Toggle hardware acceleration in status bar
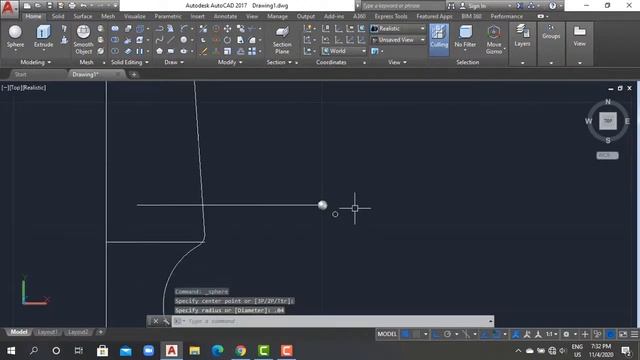The height and width of the screenshot is (360, 640). click(611, 334)
